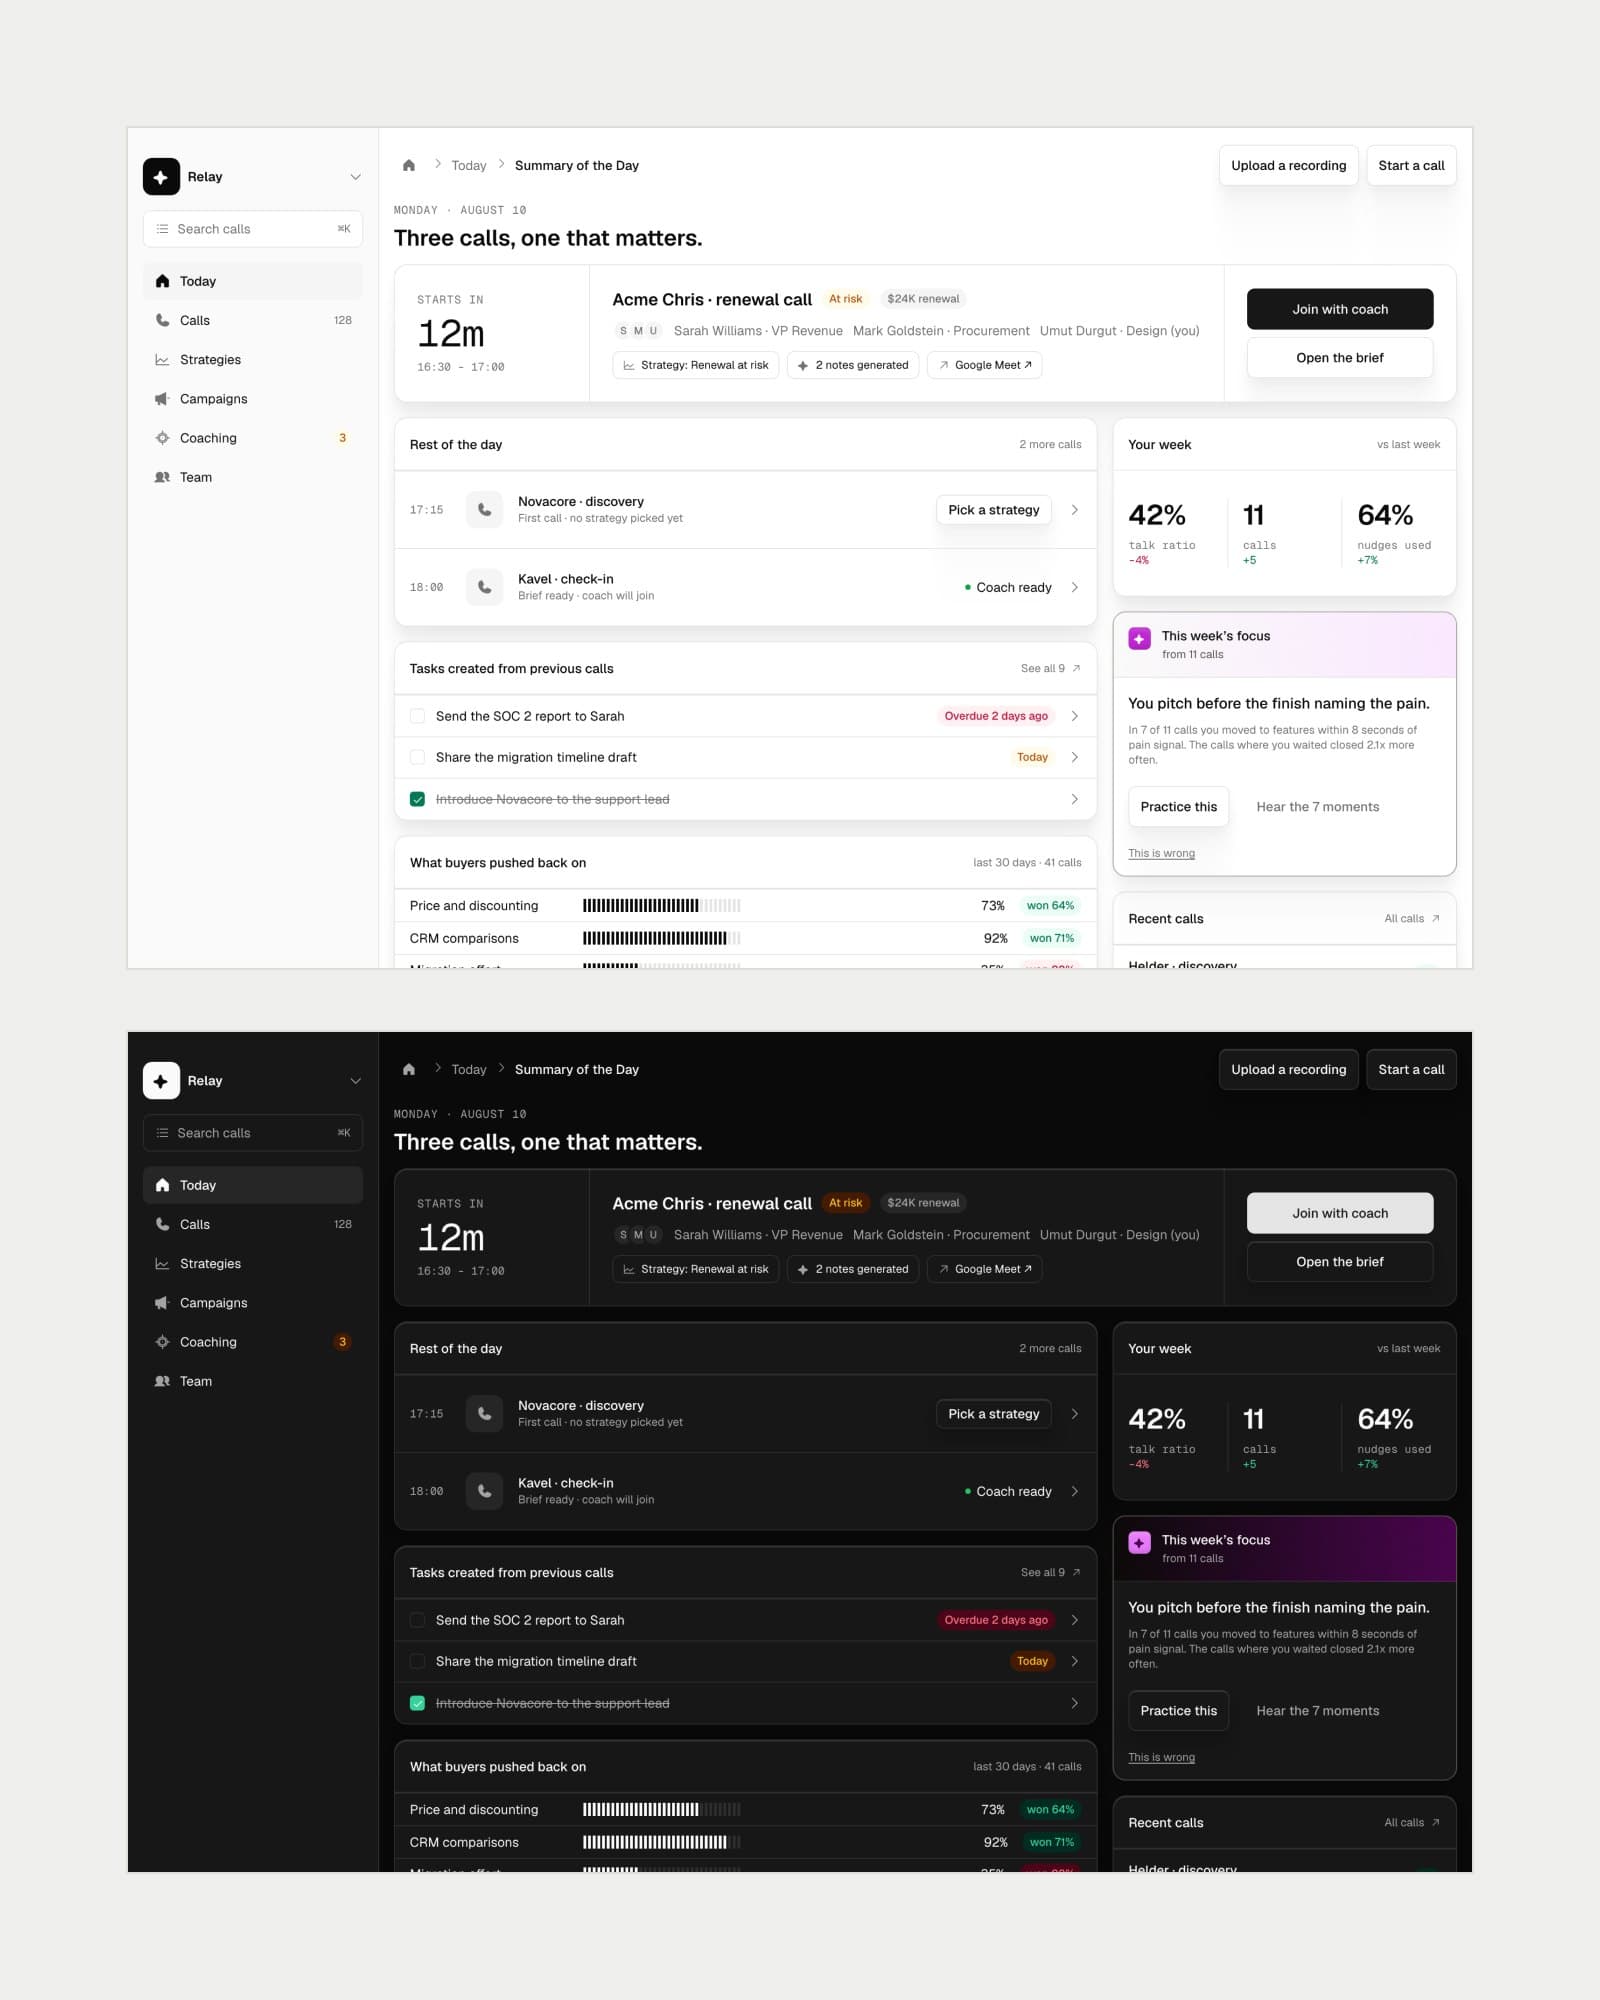
Task: Check 'Send the SOC 2 report' in dark dashboard
Action: click(417, 1620)
